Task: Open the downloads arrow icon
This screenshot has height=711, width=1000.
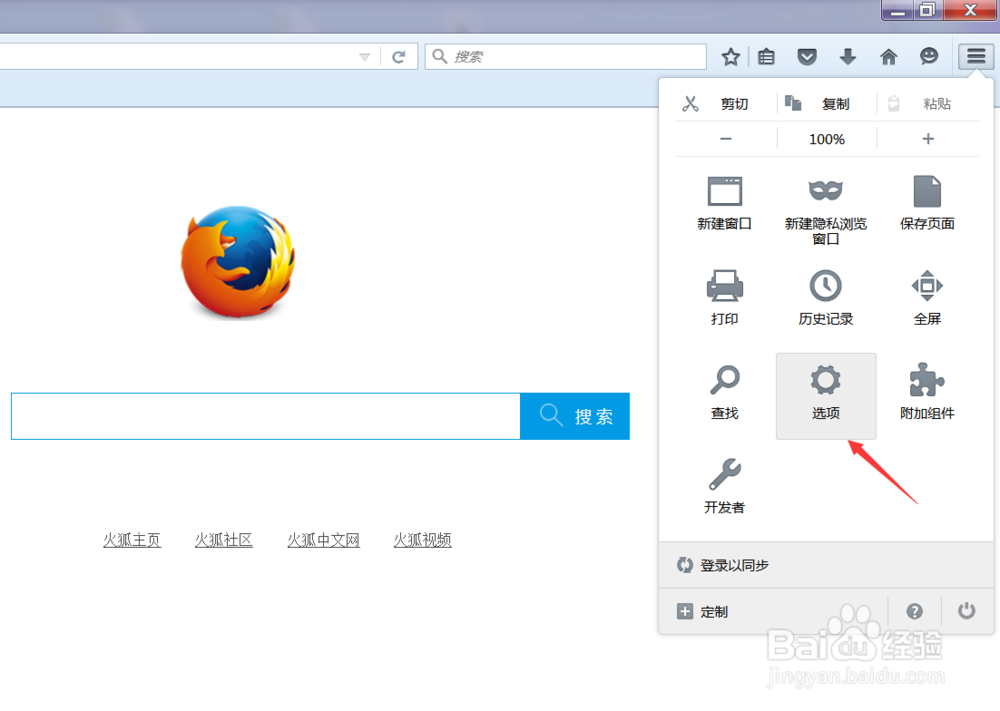Action: [848, 57]
